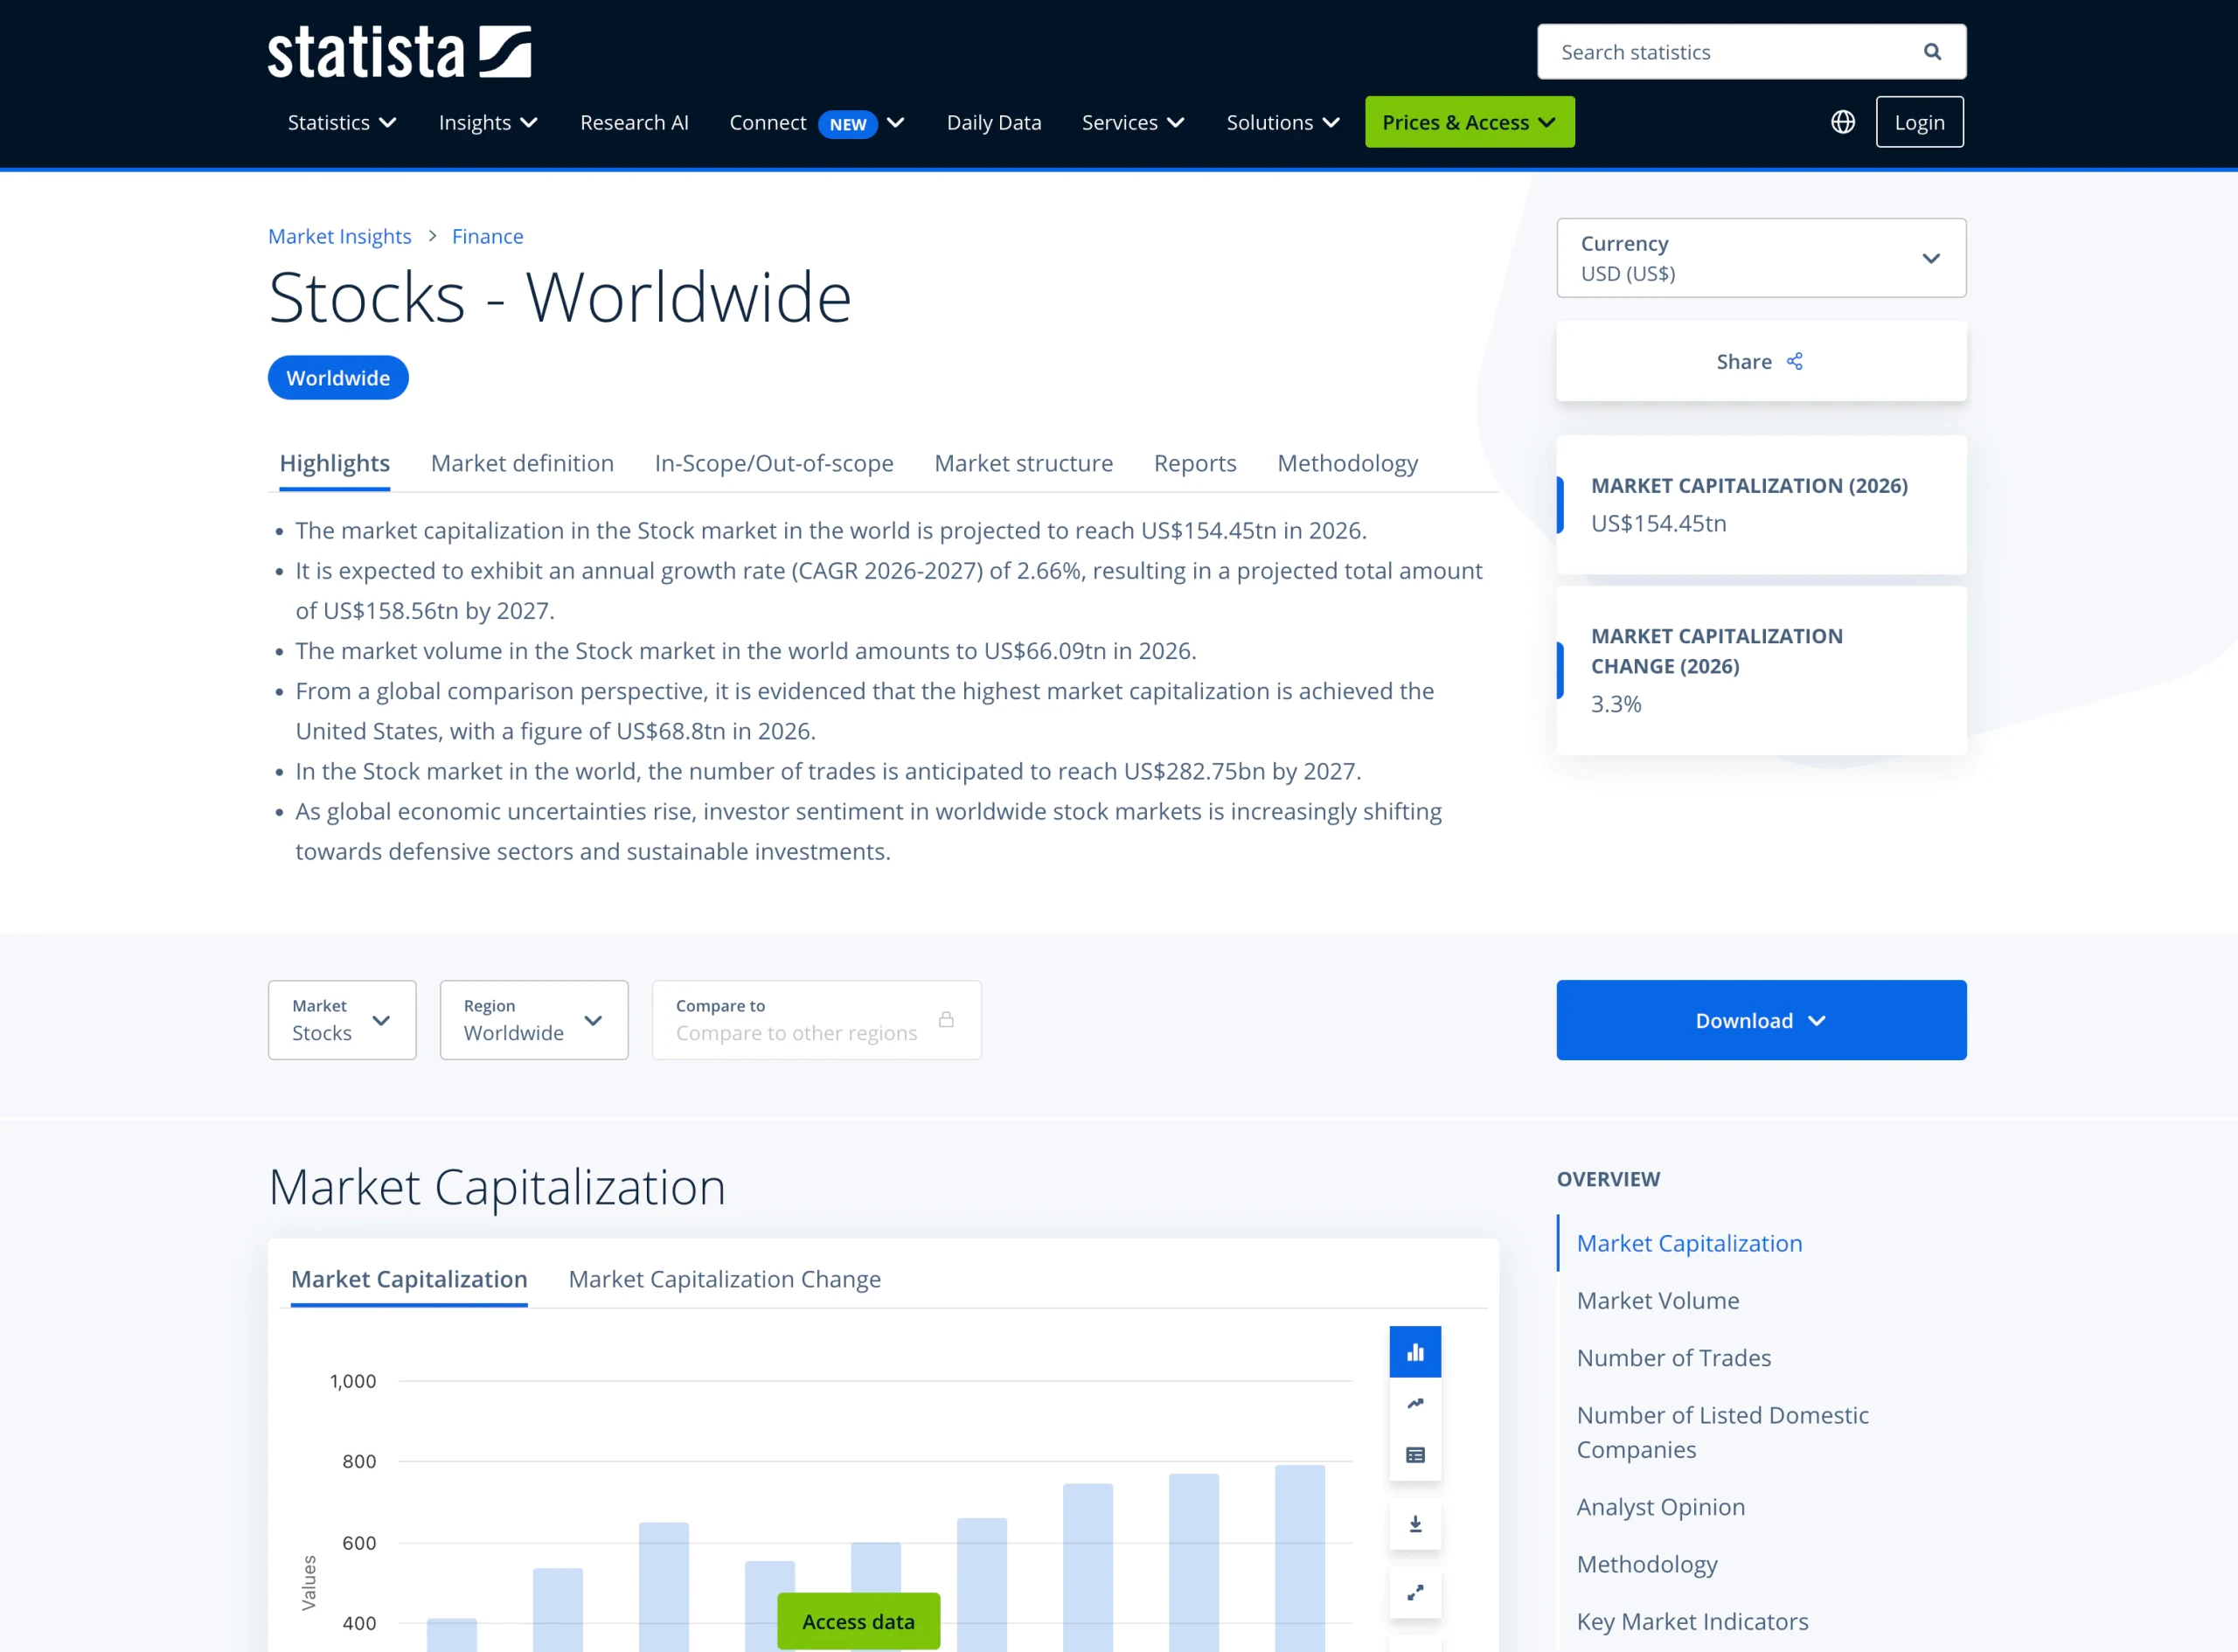Open the Daily Data menu

(x=993, y=122)
